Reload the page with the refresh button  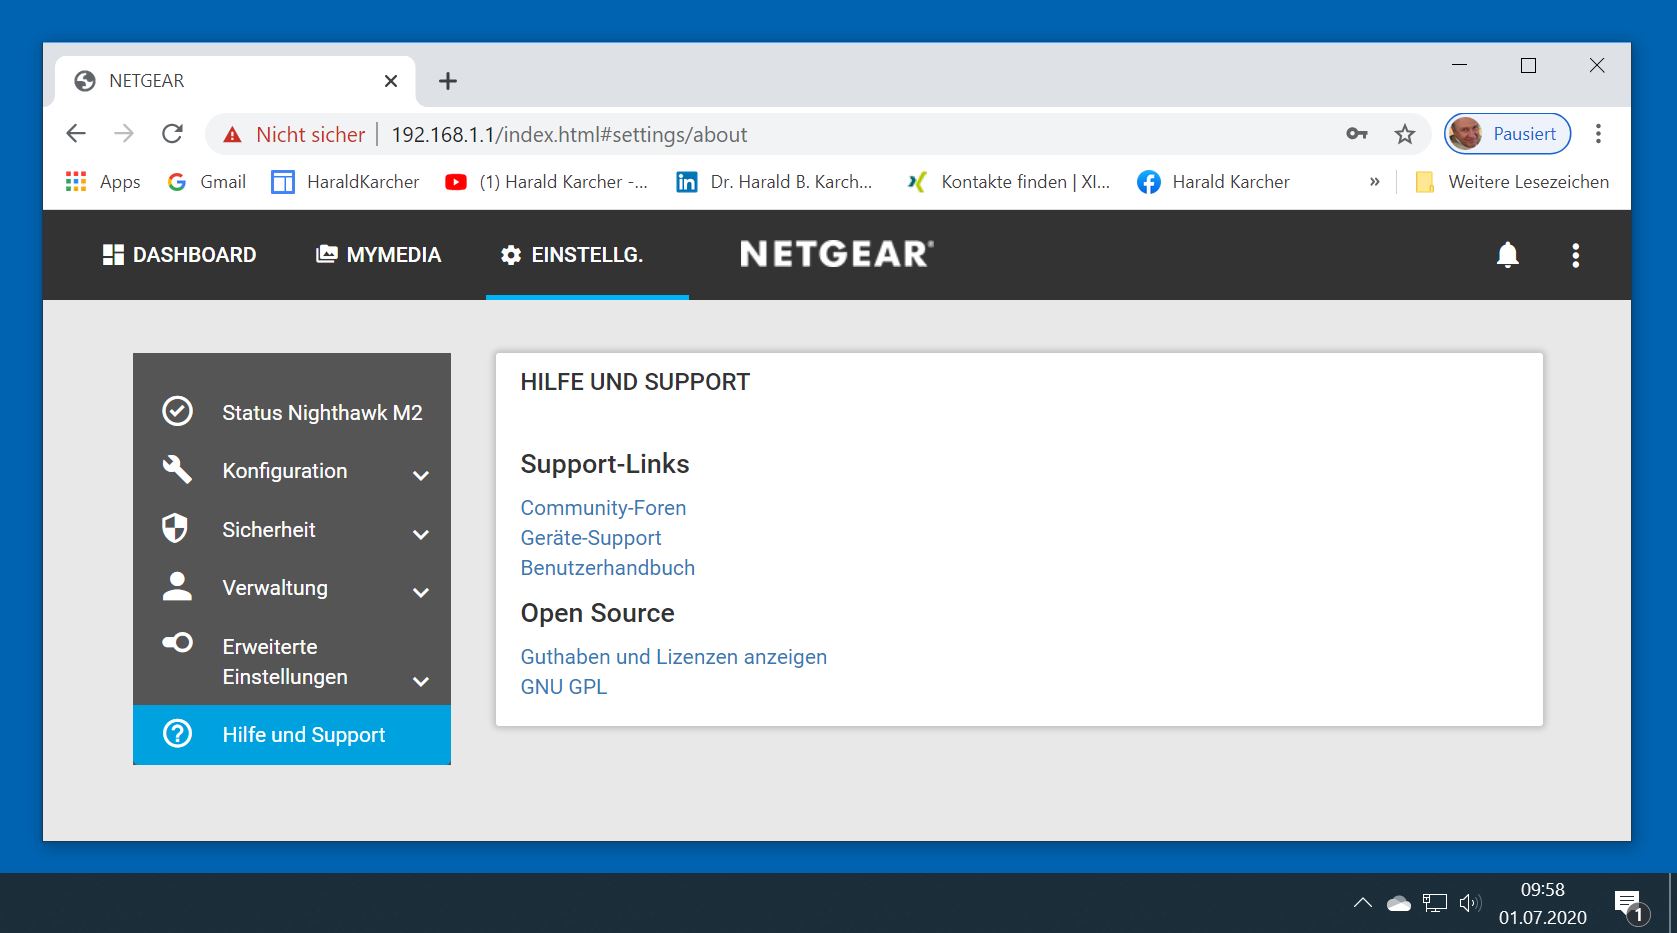tap(172, 134)
